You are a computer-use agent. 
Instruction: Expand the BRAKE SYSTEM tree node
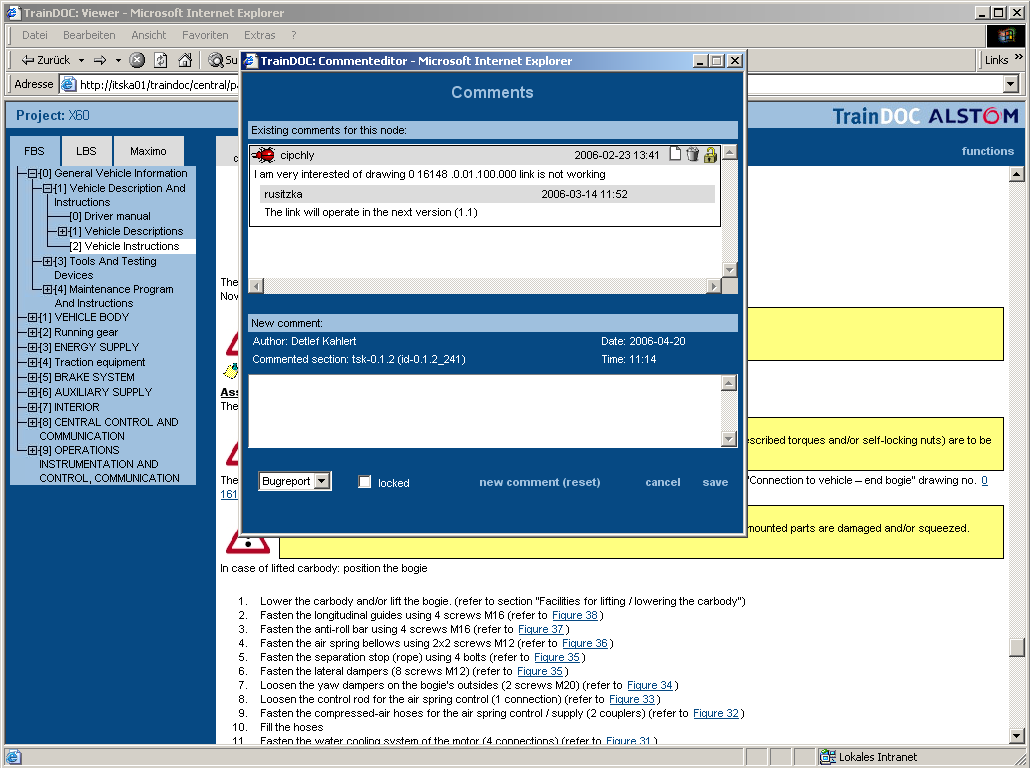32,377
